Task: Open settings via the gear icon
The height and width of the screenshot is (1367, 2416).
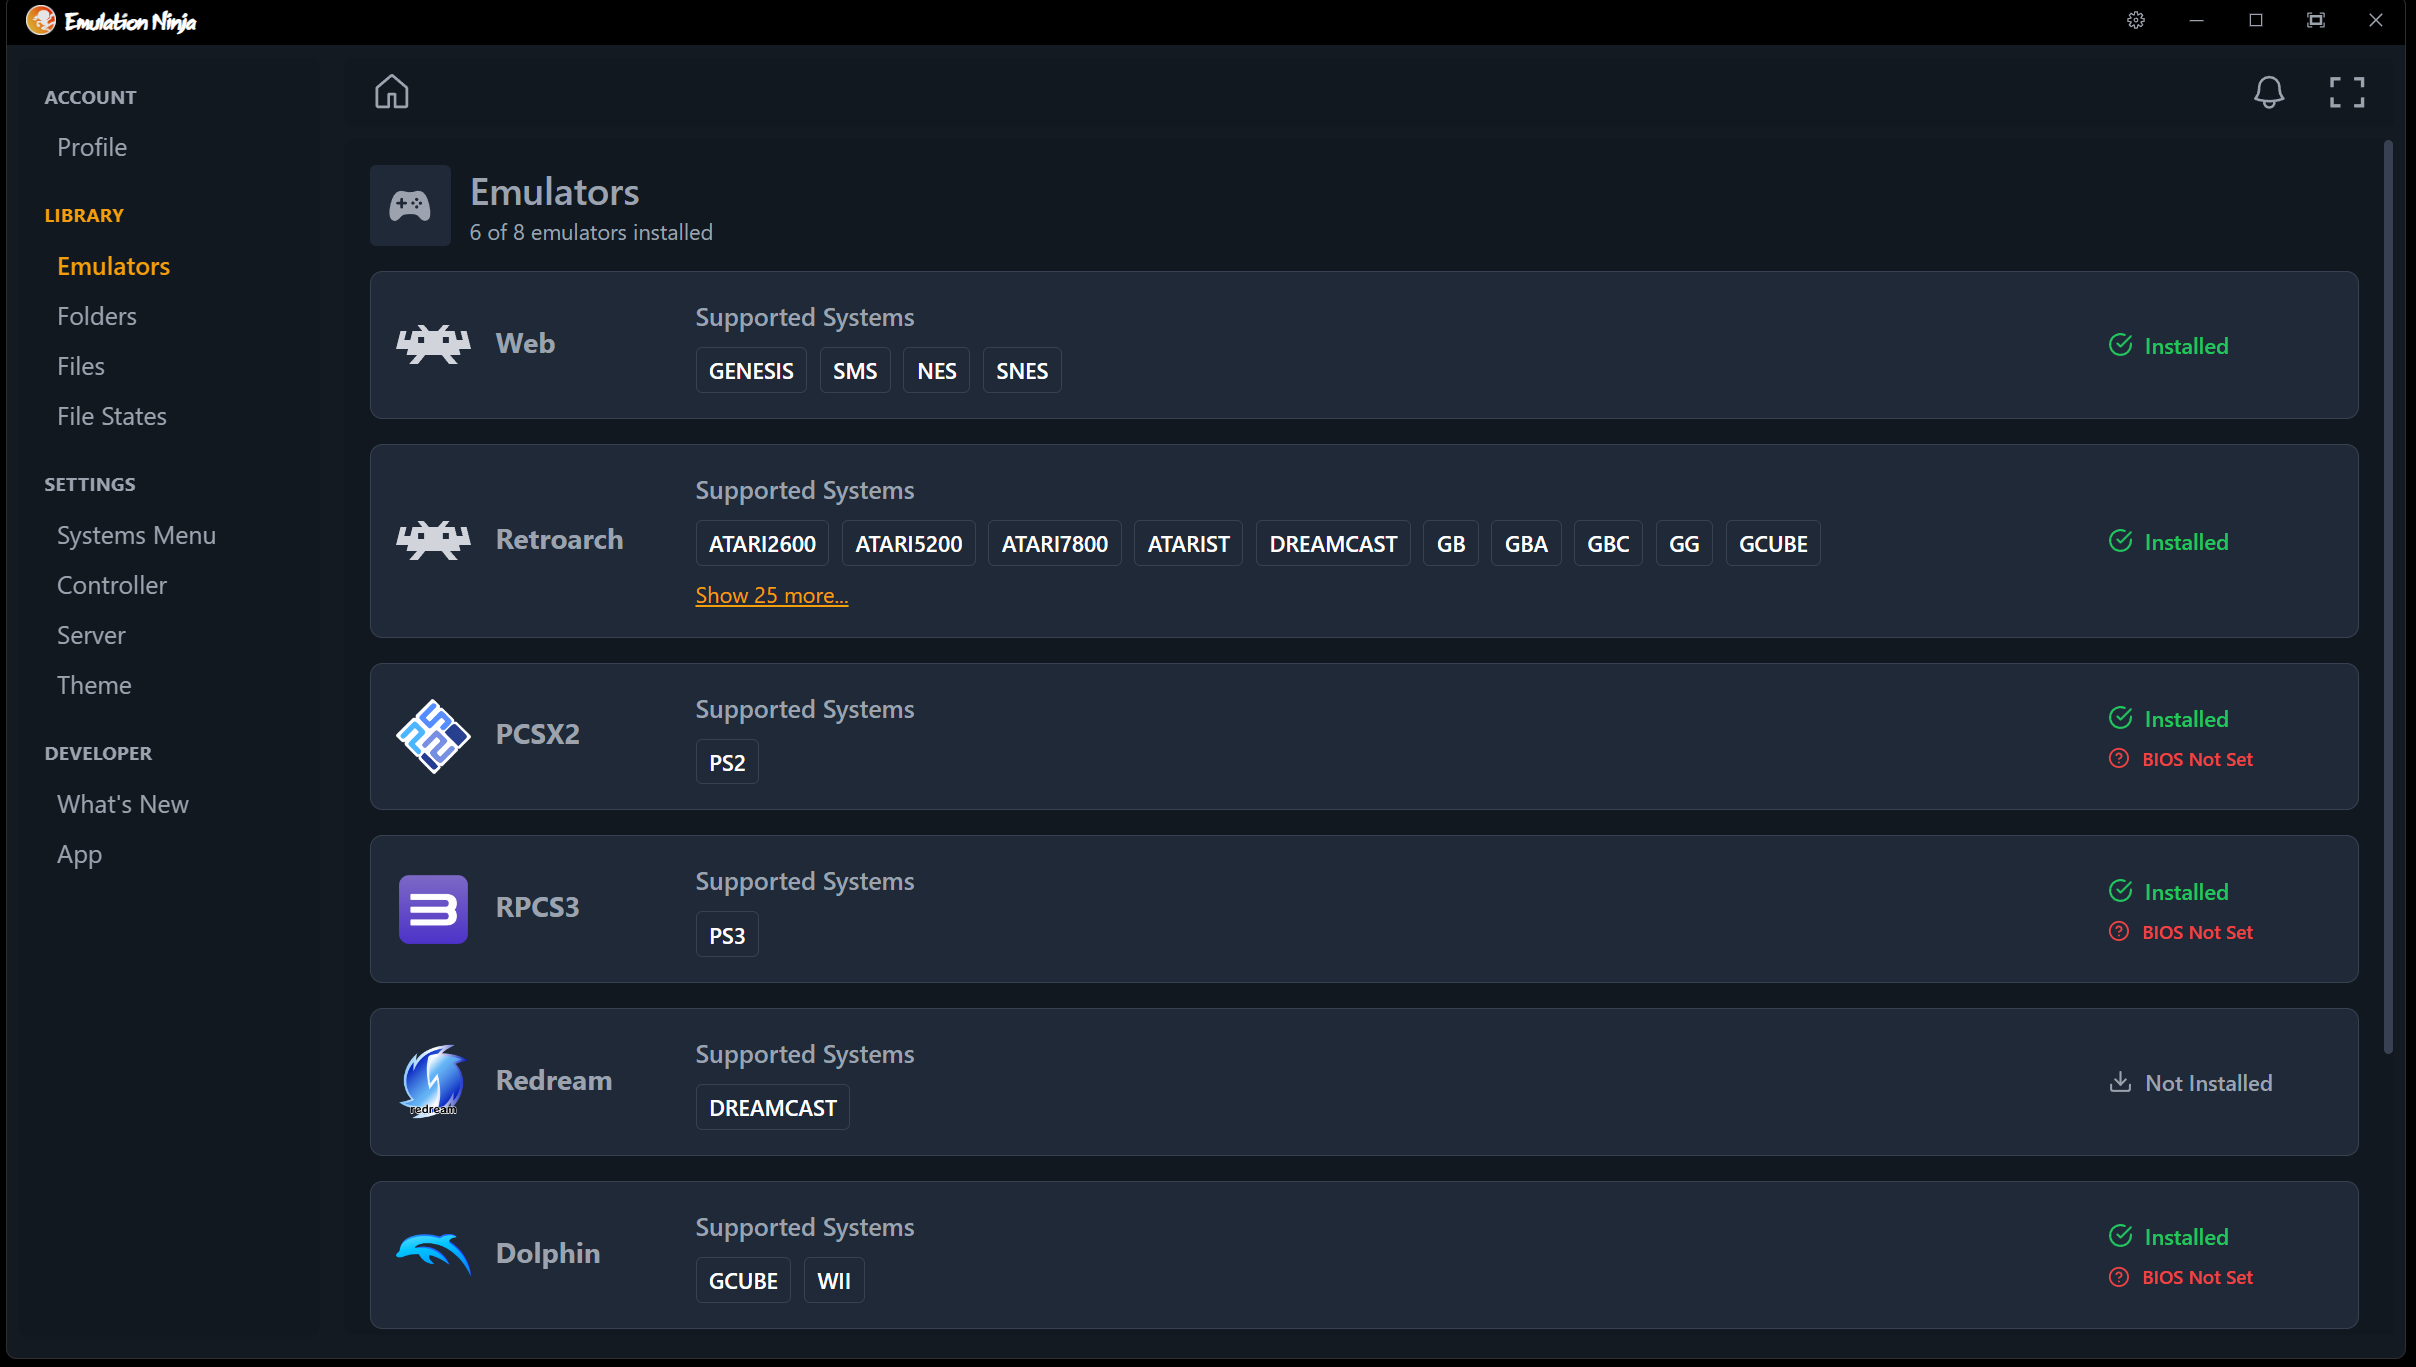Action: (2135, 20)
